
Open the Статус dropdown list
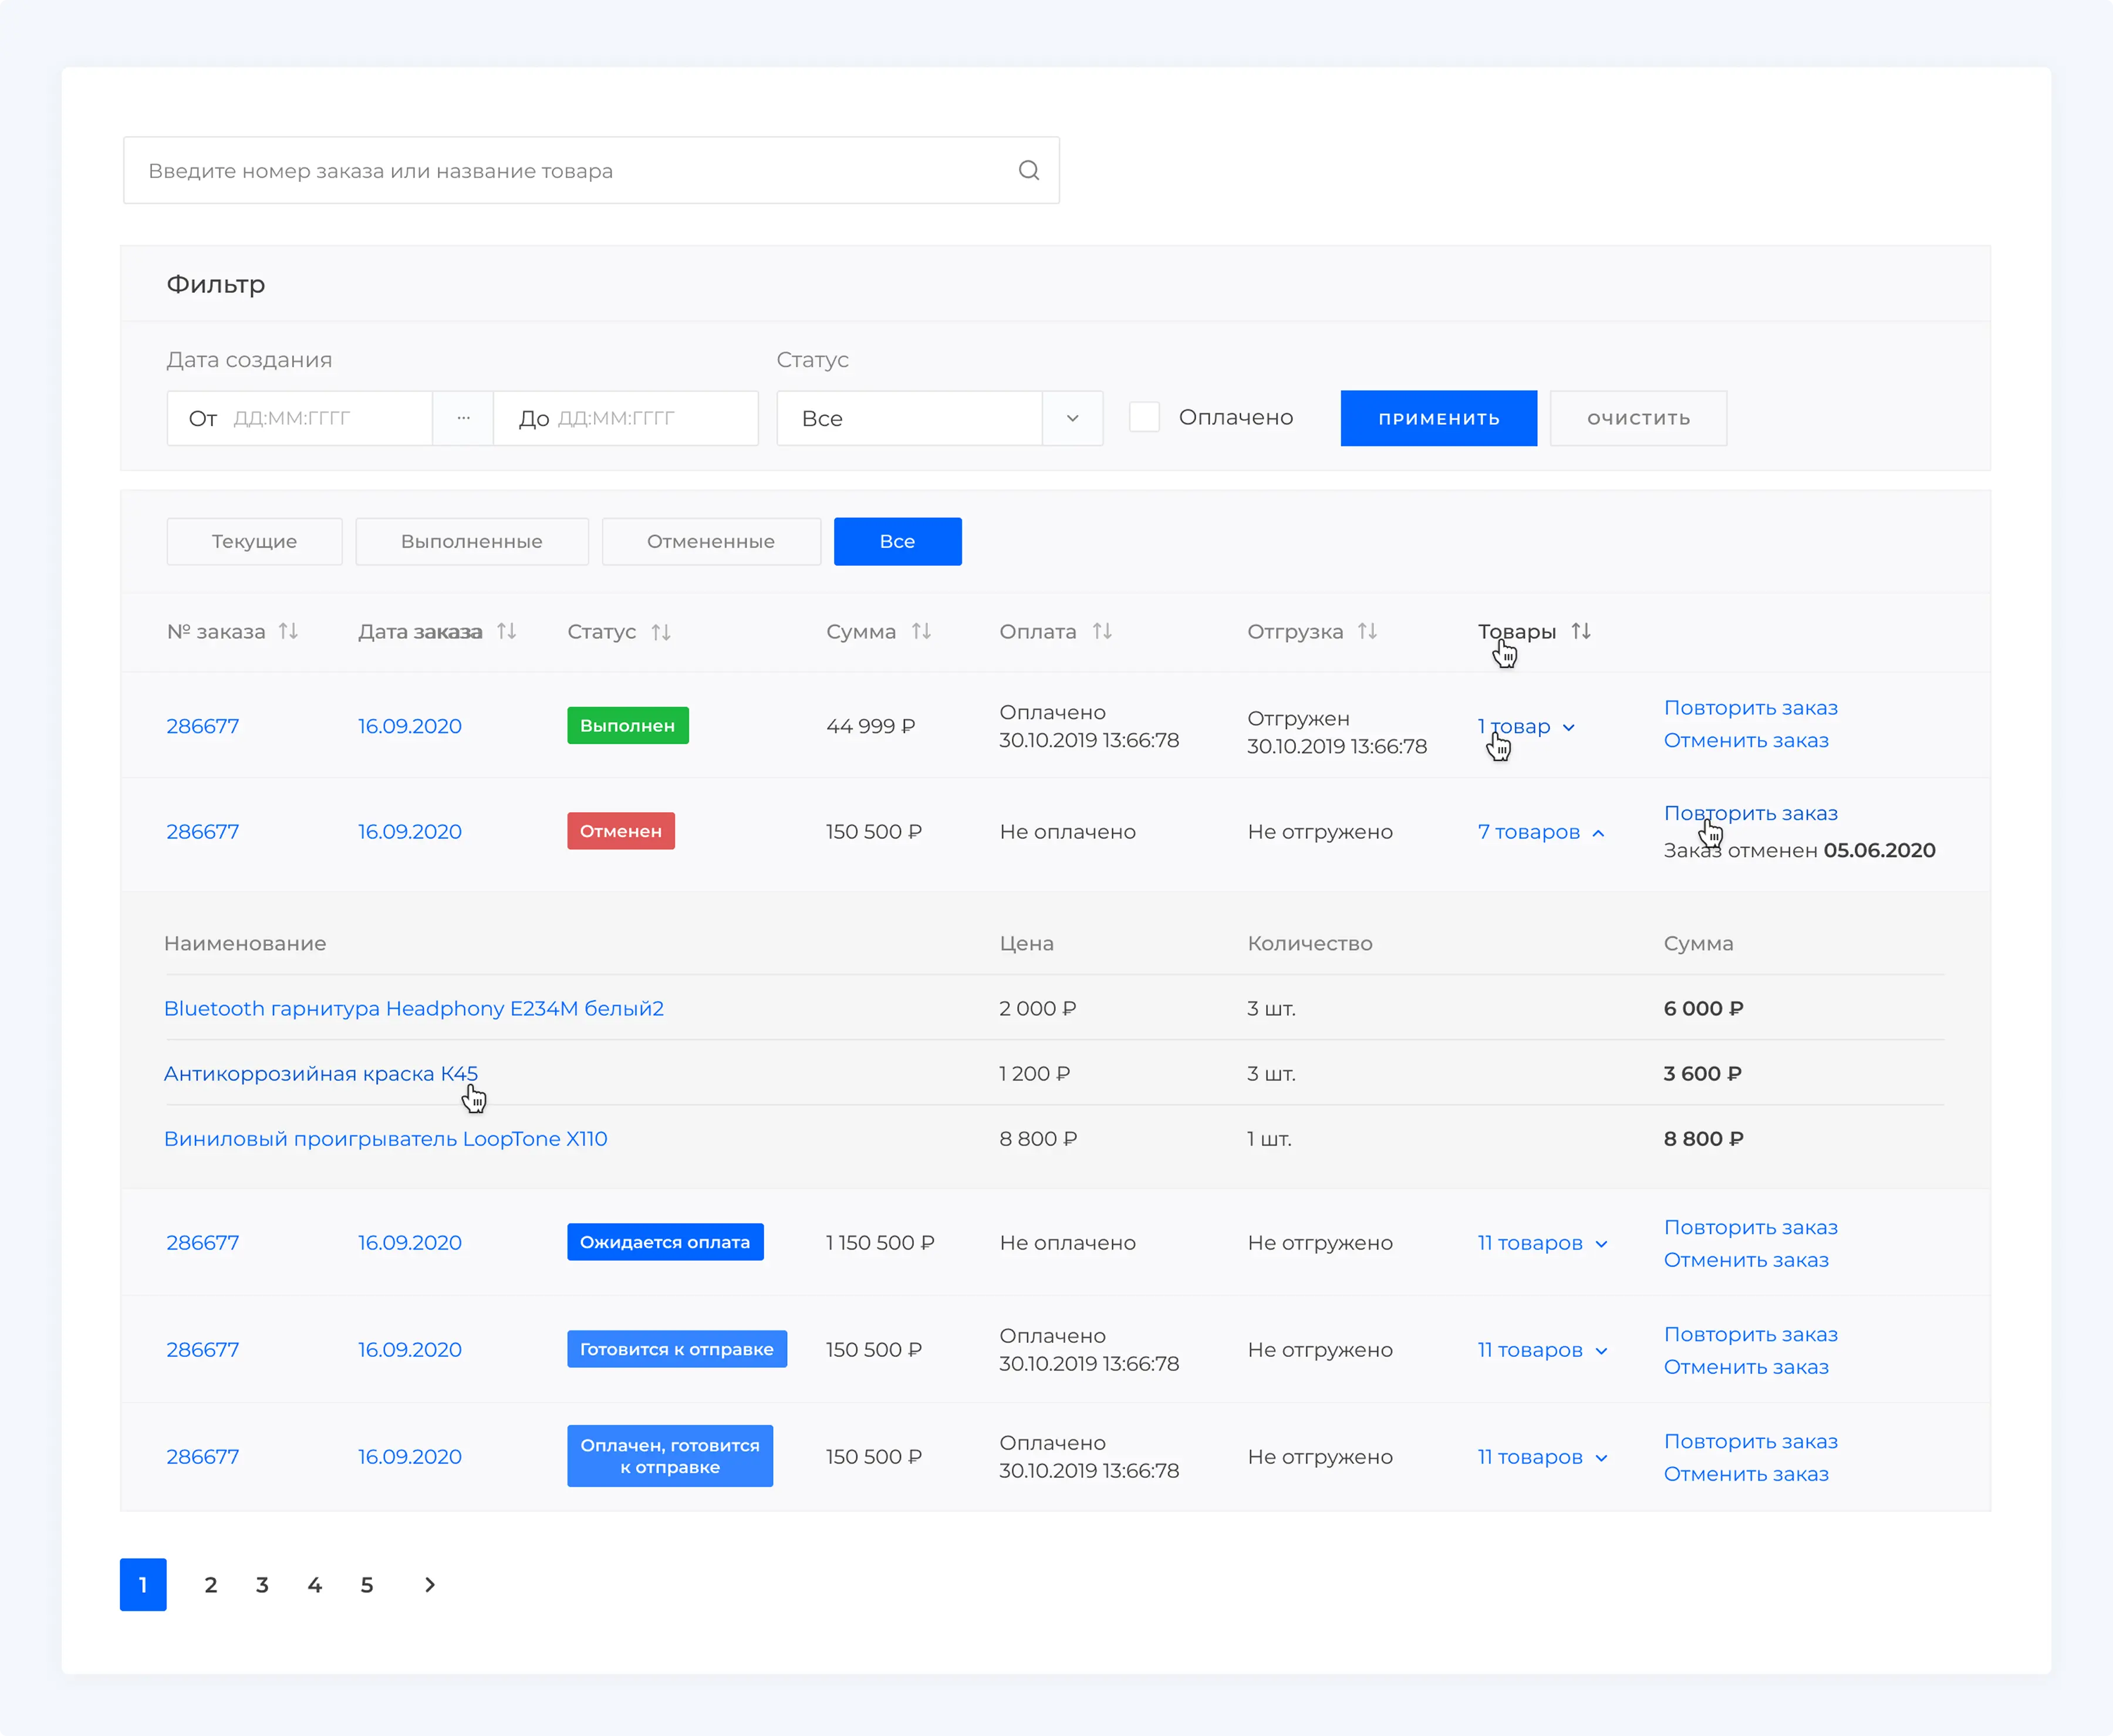tap(1072, 418)
